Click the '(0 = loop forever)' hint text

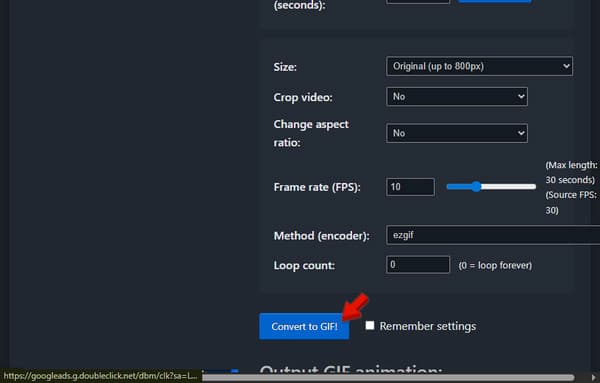click(495, 265)
